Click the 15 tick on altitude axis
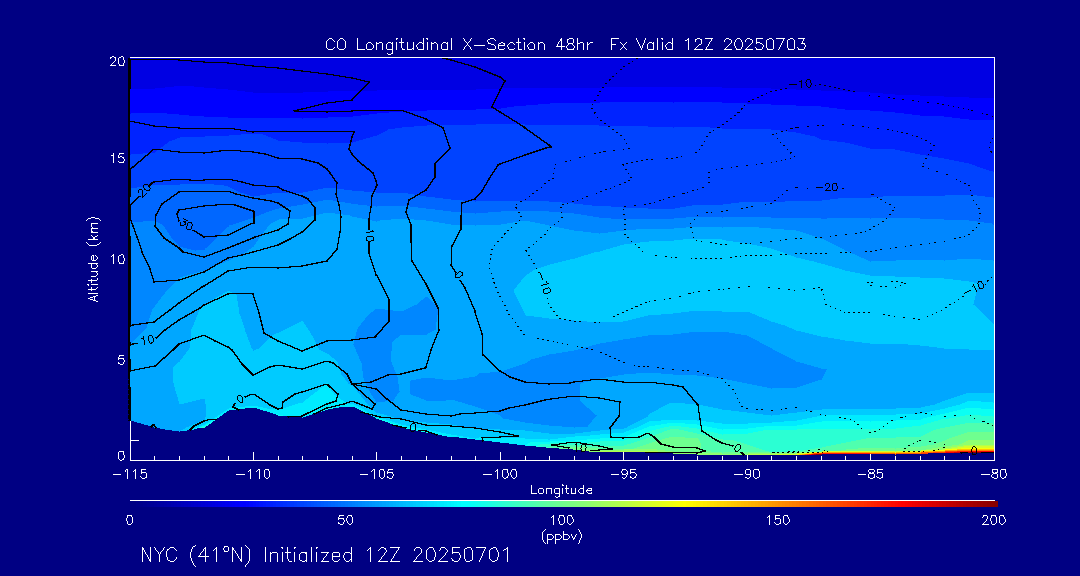Image resolution: width=1080 pixels, height=576 pixels. click(x=118, y=158)
